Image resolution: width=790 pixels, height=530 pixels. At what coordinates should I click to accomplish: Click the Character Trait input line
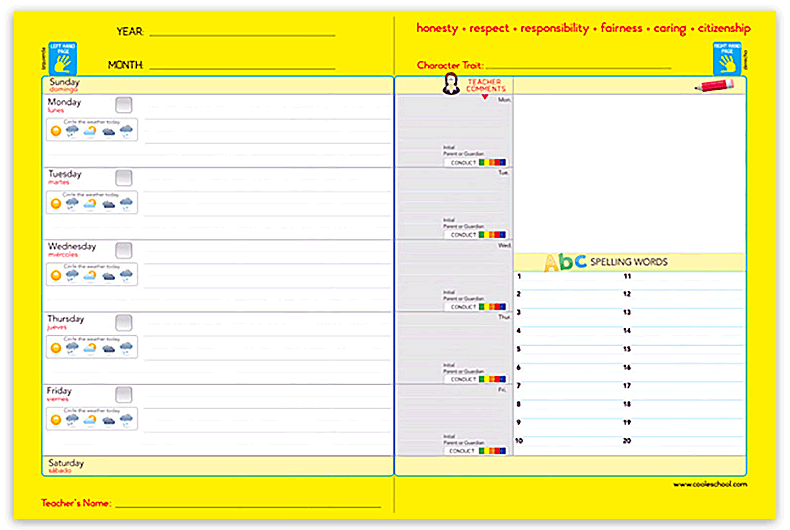point(578,68)
